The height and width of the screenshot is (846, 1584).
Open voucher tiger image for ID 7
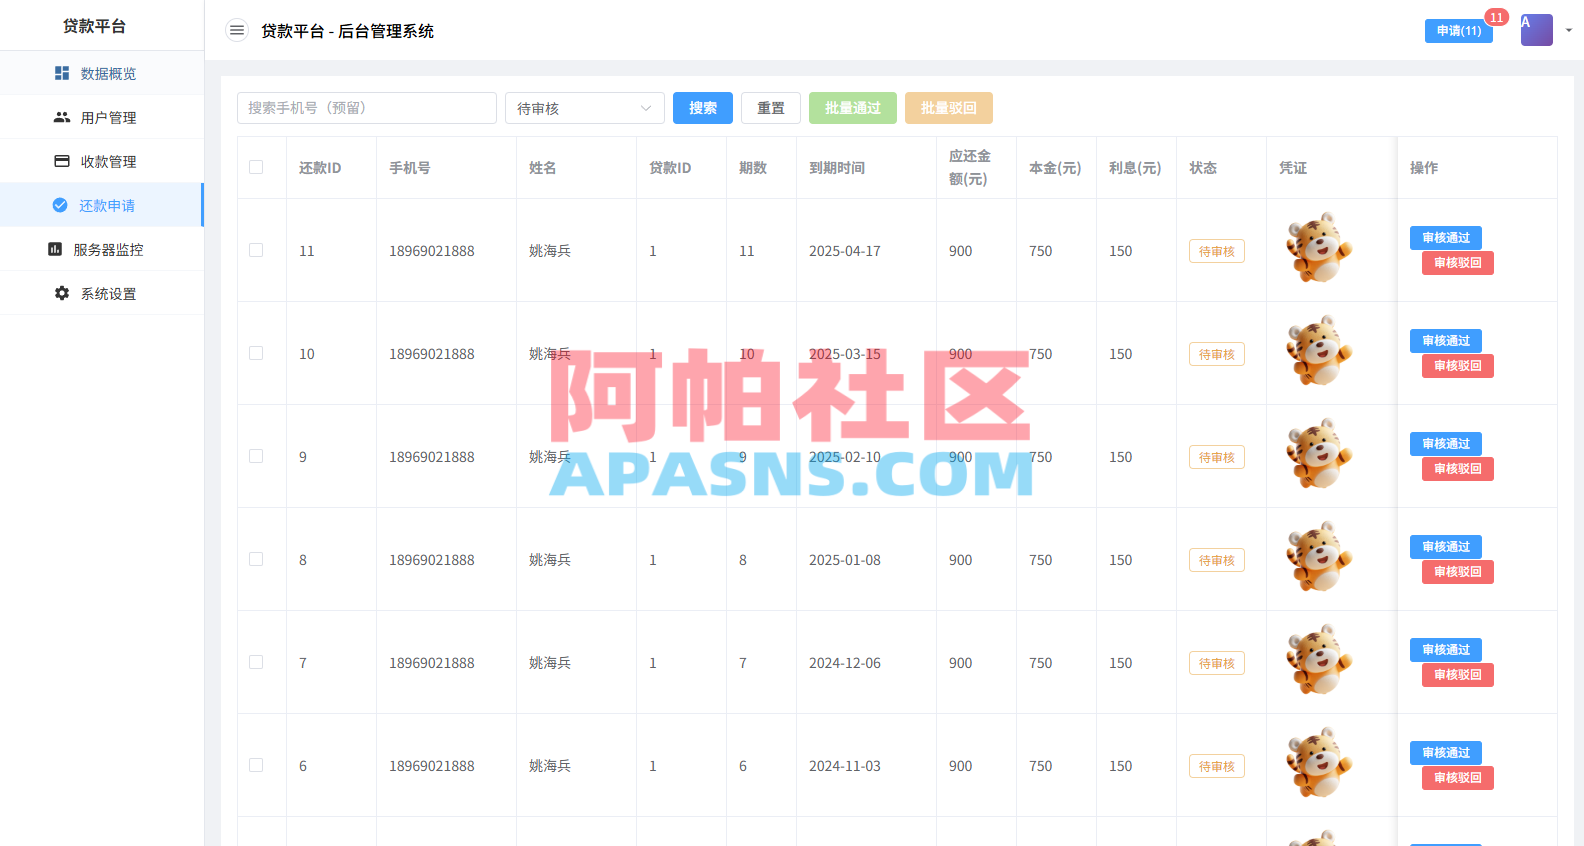click(x=1319, y=660)
